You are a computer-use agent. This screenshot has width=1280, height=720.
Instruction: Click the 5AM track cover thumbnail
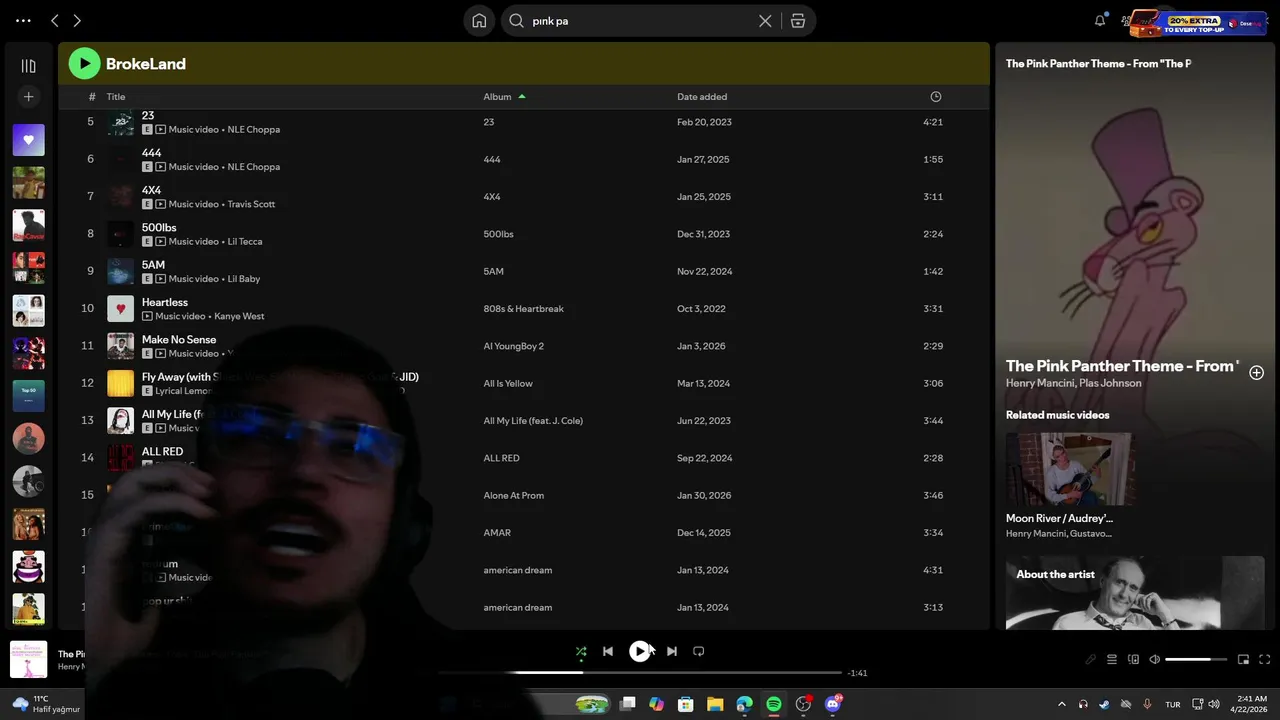(120, 271)
